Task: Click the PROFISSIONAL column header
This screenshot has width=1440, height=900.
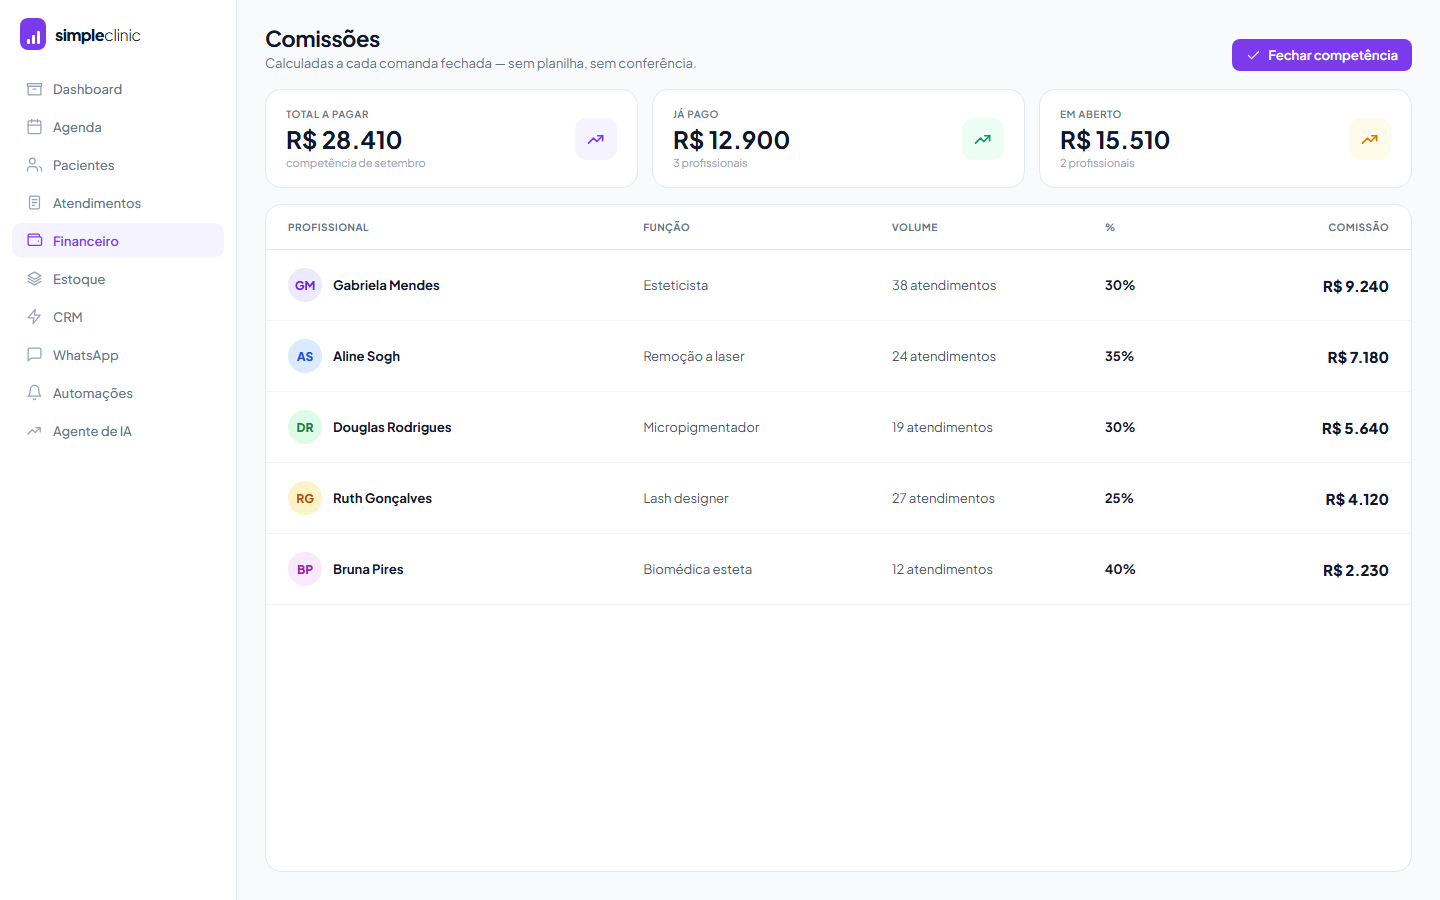Action: coord(328,227)
